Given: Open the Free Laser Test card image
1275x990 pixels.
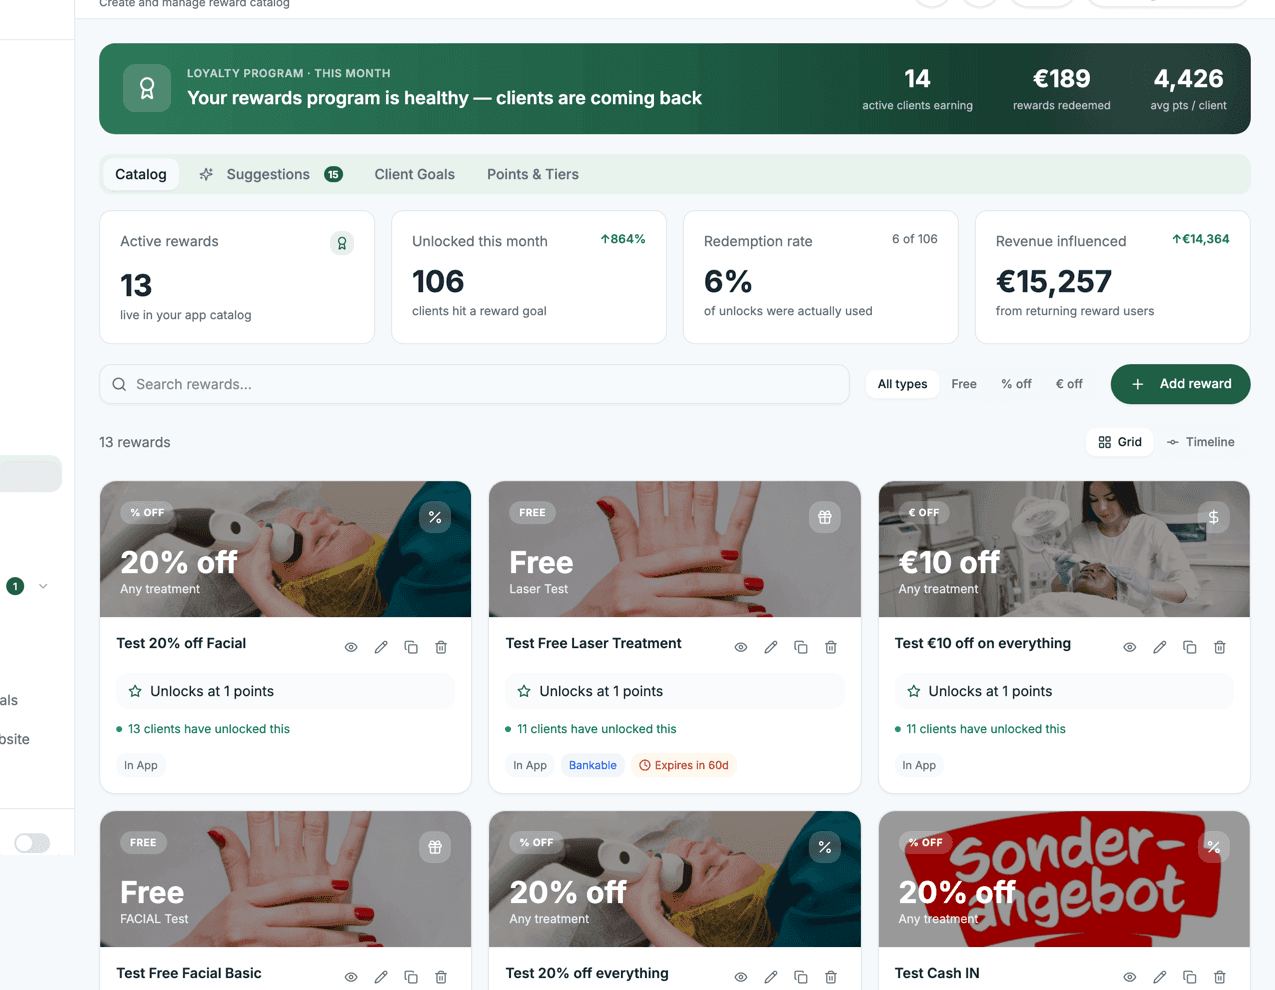Looking at the screenshot, I should click(675, 549).
